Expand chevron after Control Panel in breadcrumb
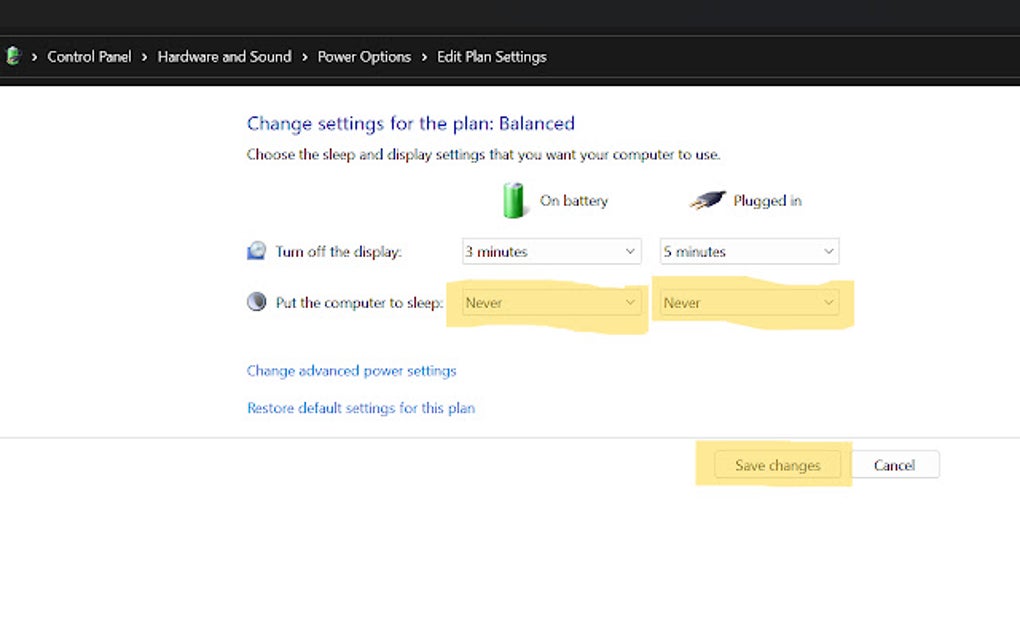Screen dimensions: 1020x638 (144, 57)
